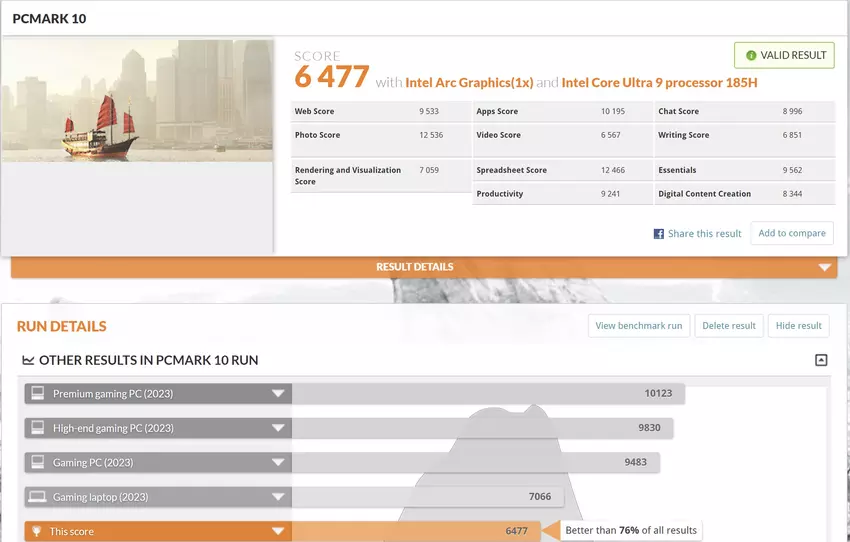Screen dimensions: 850x542
Task: Open the Premium gaming PC (2023) dropdown arrow
Action: coord(278,394)
